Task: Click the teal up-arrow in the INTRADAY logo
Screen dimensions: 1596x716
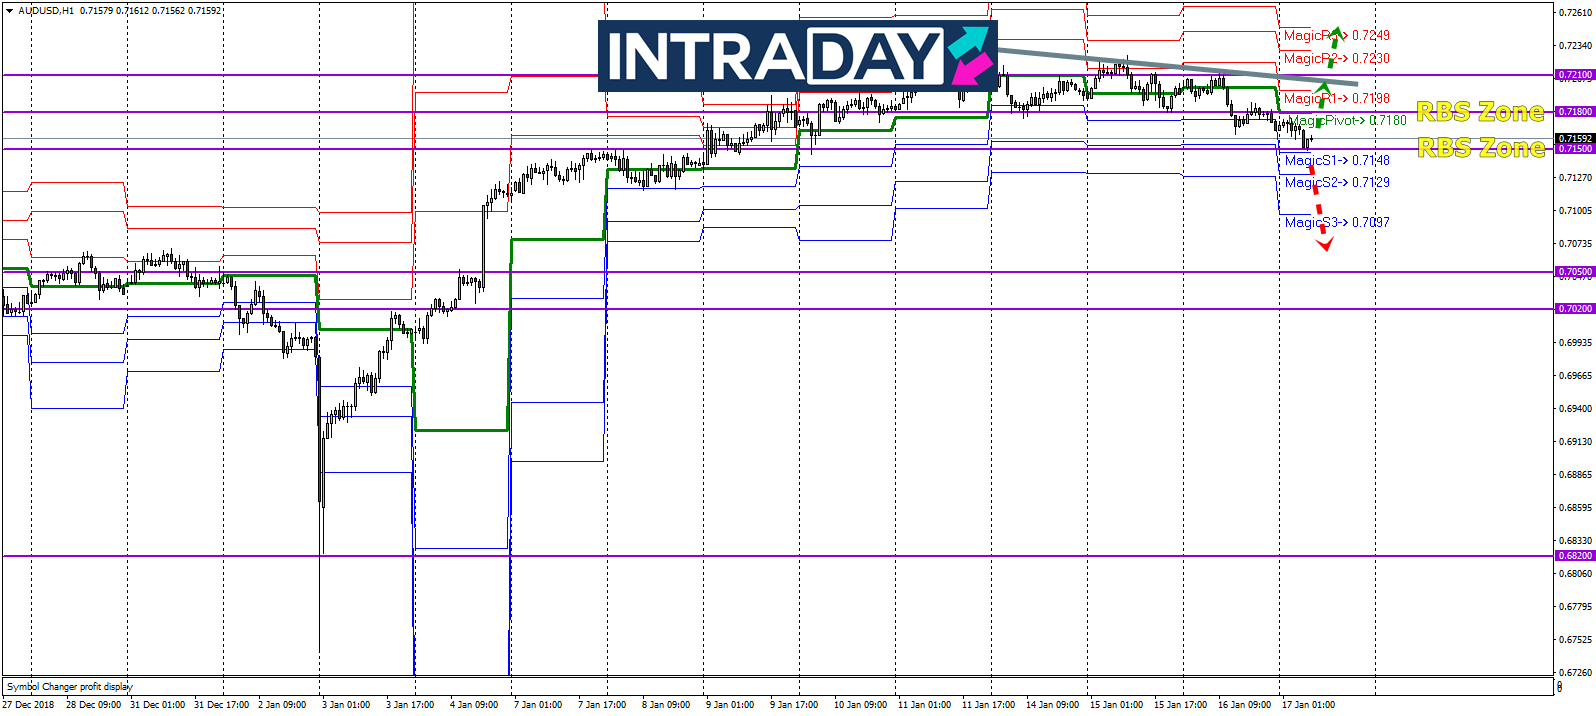Action: pyautogui.click(x=967, y=41)
